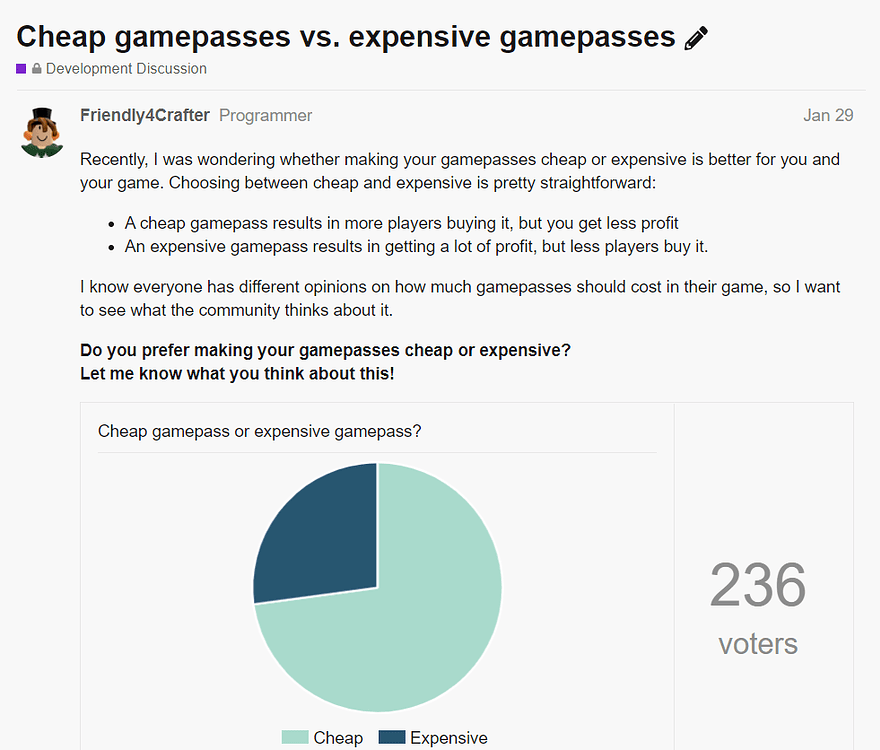Image resolution: width=880 pixels, height=750 pixels.
Task: Click the center of the pie chart
Action: click(378, 587)
